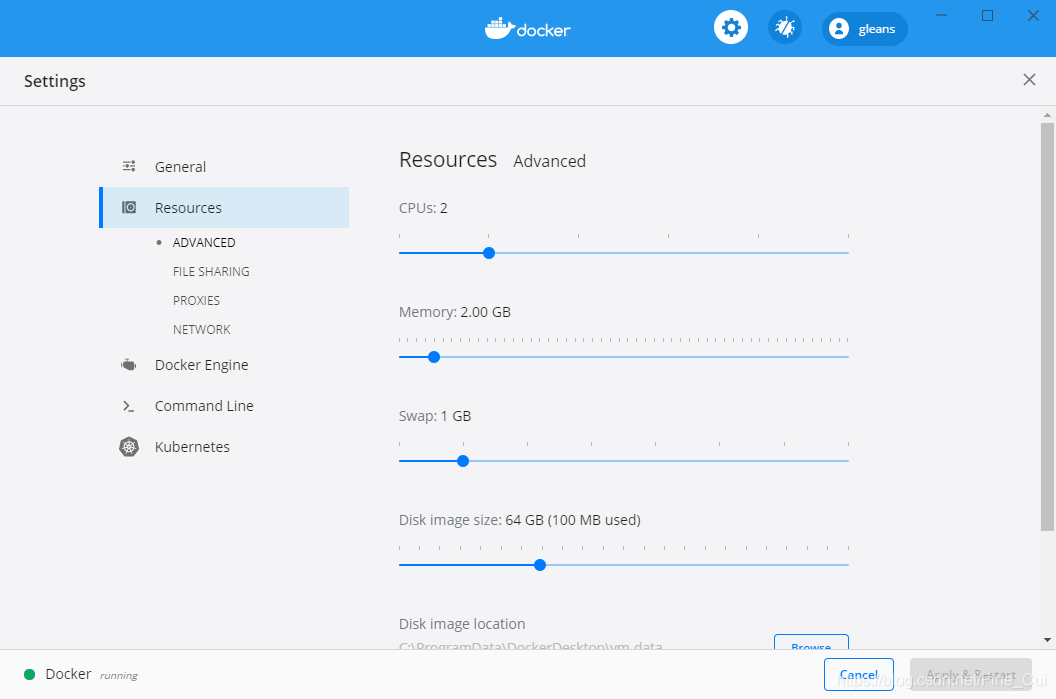This screenshot has width=1056, height=699.
Task: Switch to the Docker Engine section
Action: click(x=201, y=365)
